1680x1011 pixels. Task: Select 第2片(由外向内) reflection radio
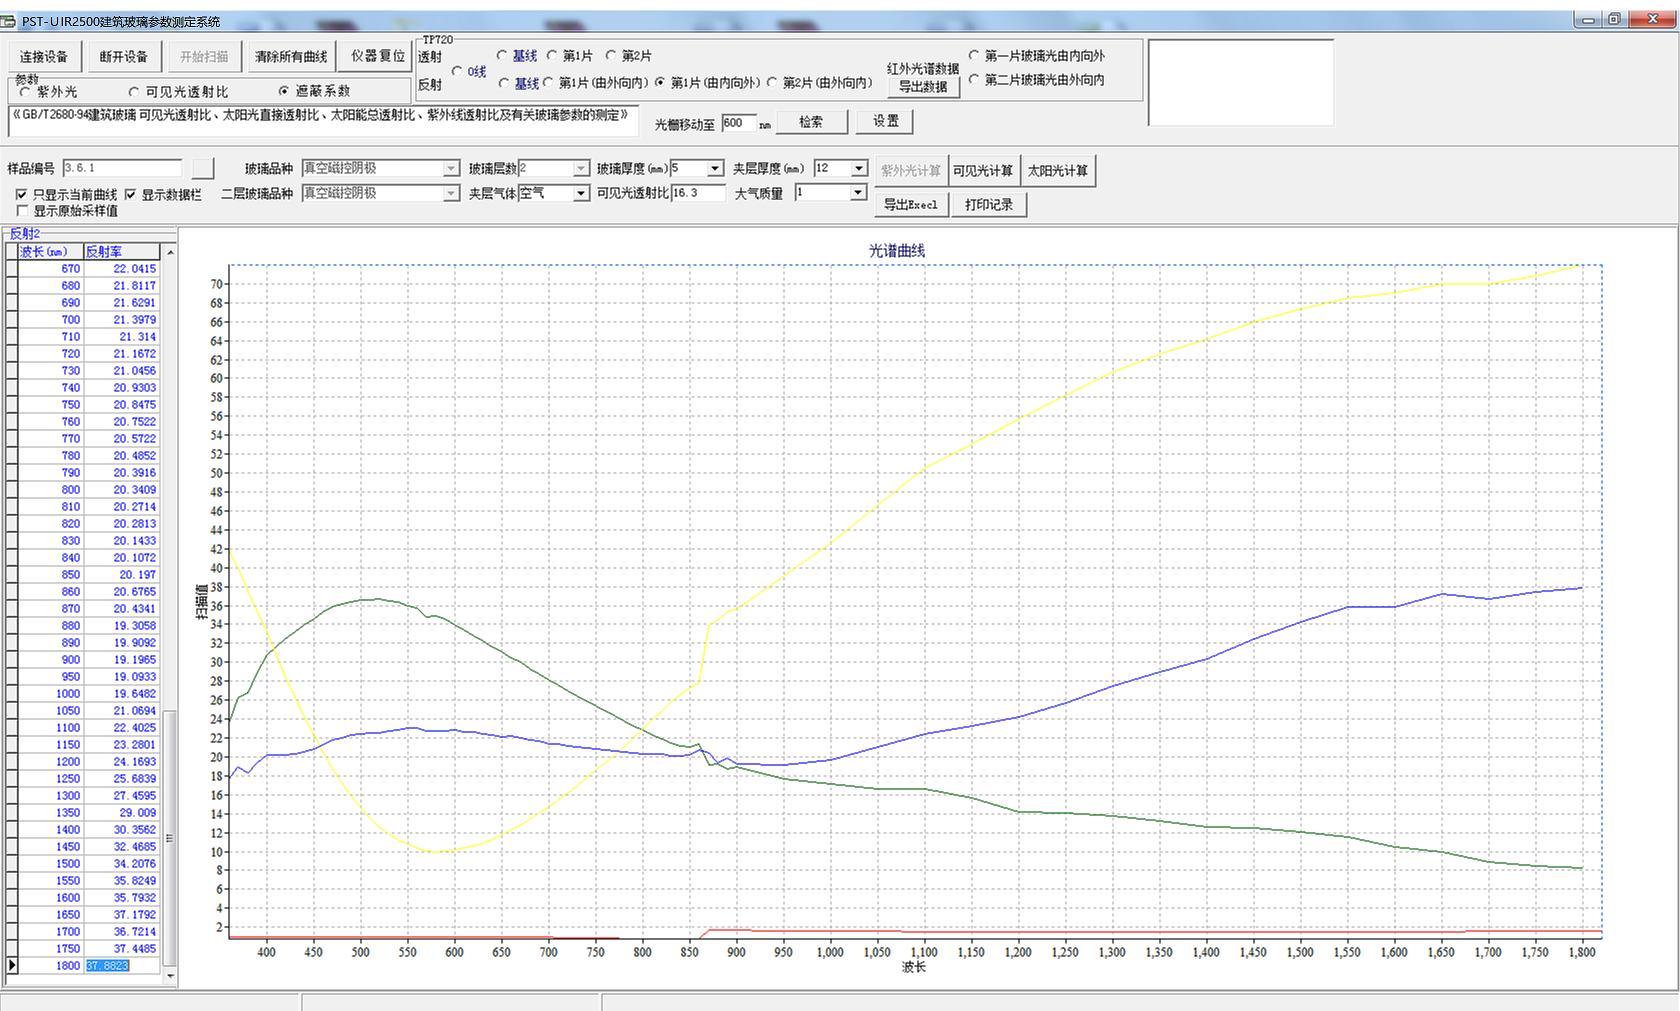pyautogui.click(x=772, y=83)
